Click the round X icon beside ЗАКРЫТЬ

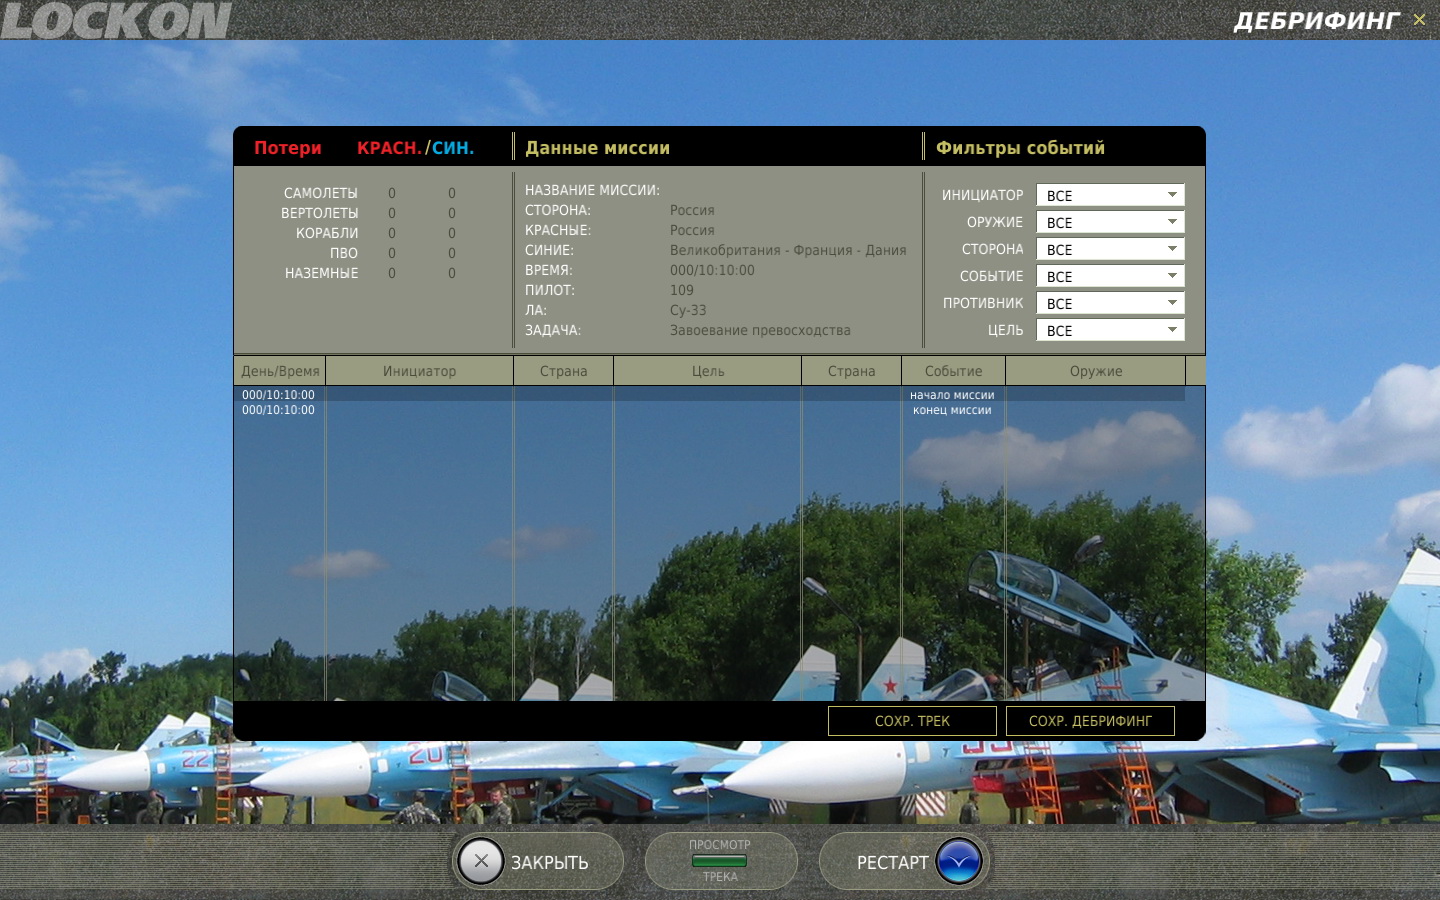(x=481, y=861)
